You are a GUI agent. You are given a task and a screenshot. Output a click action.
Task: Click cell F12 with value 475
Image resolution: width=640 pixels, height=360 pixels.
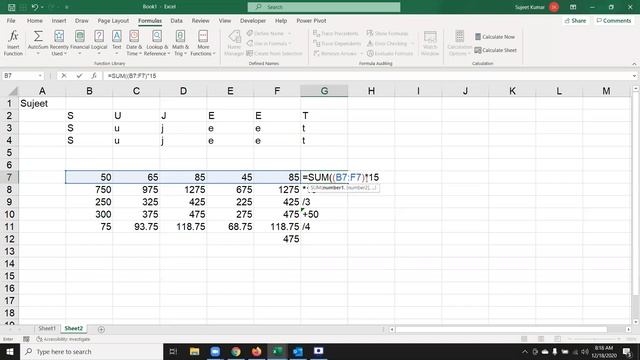click(277, 239)
